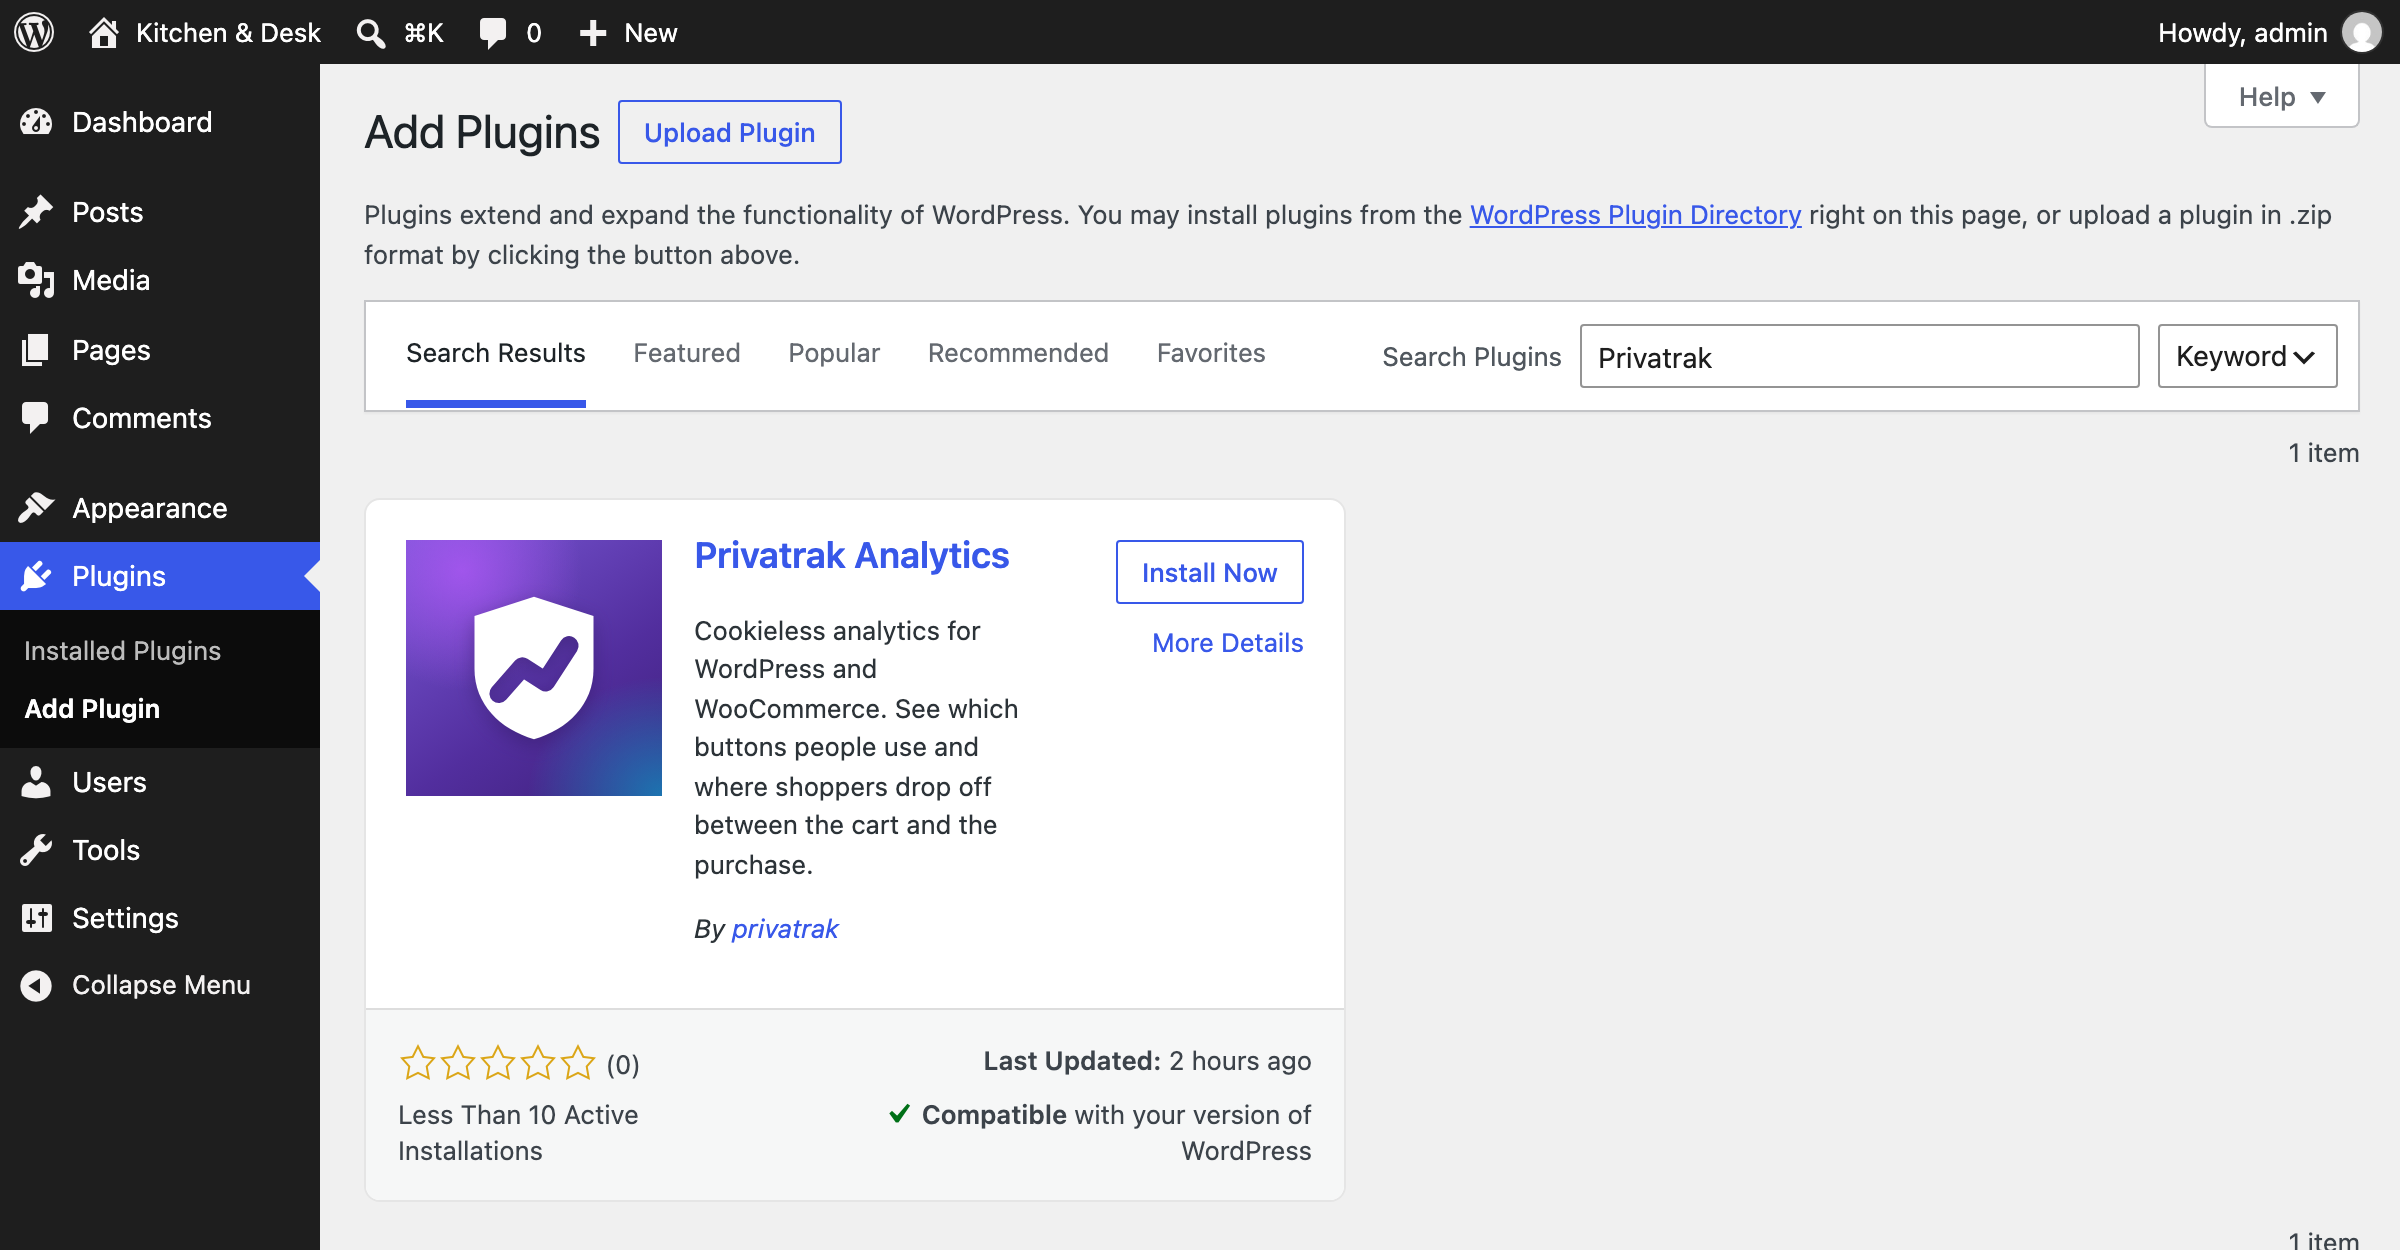Click the Comments speech bubble sidebar icon
Screen dimensions: 2400x1250
(x=36, y=418)
